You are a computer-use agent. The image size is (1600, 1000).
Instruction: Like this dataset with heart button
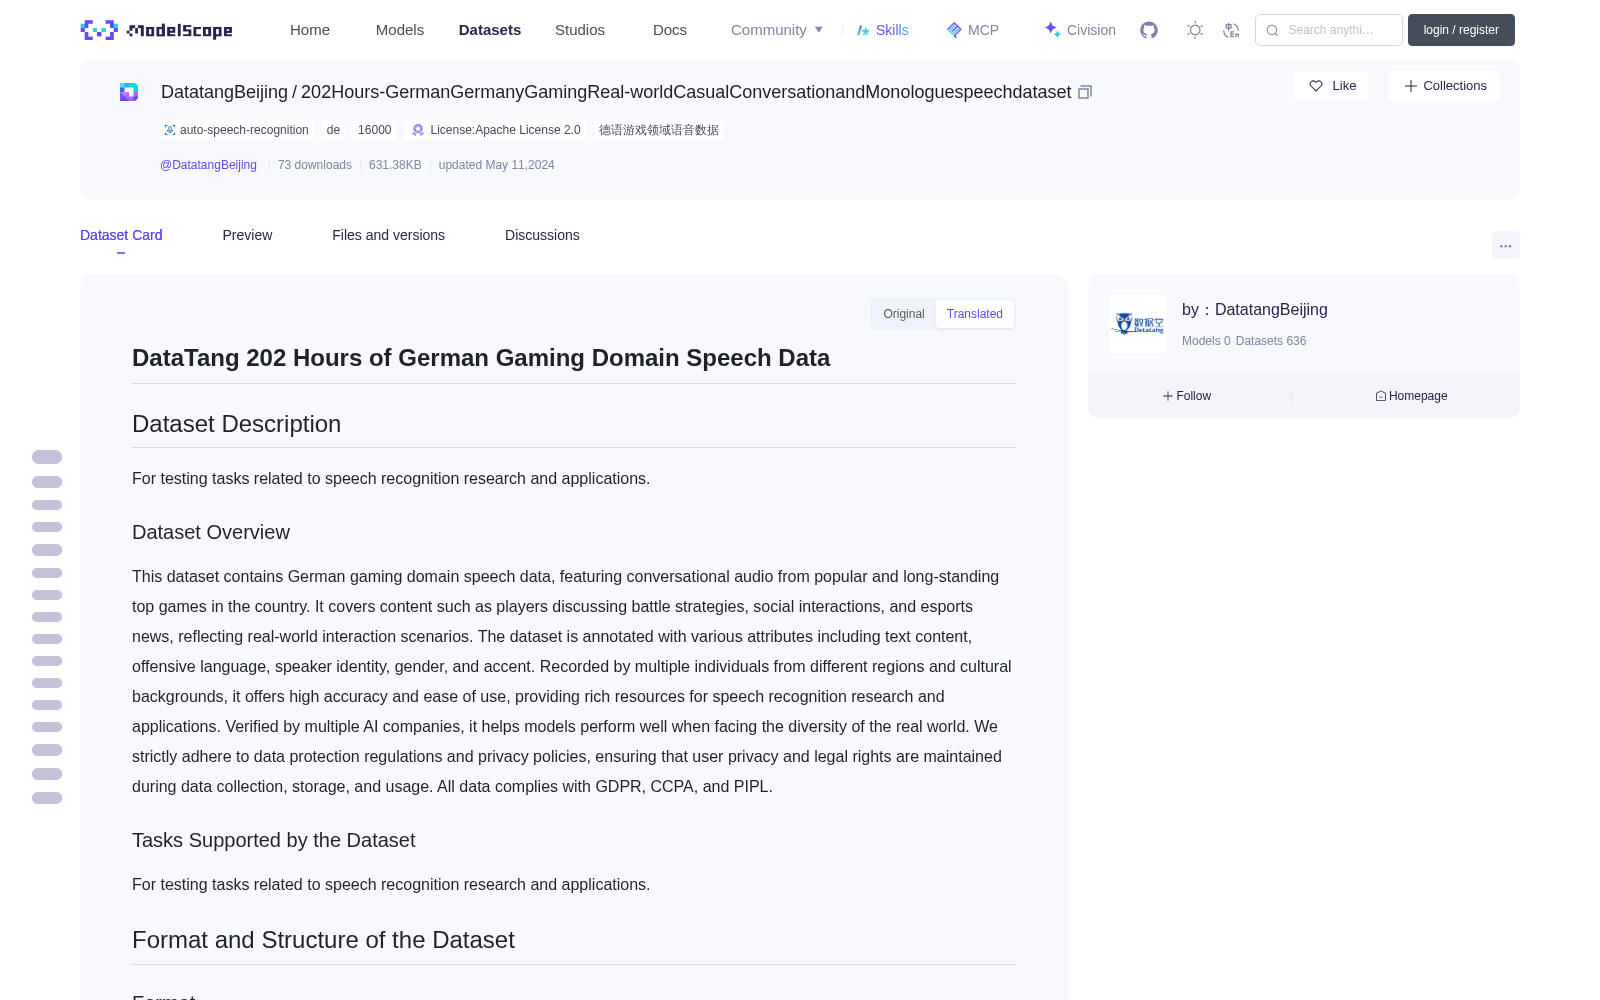[1331, 86]
